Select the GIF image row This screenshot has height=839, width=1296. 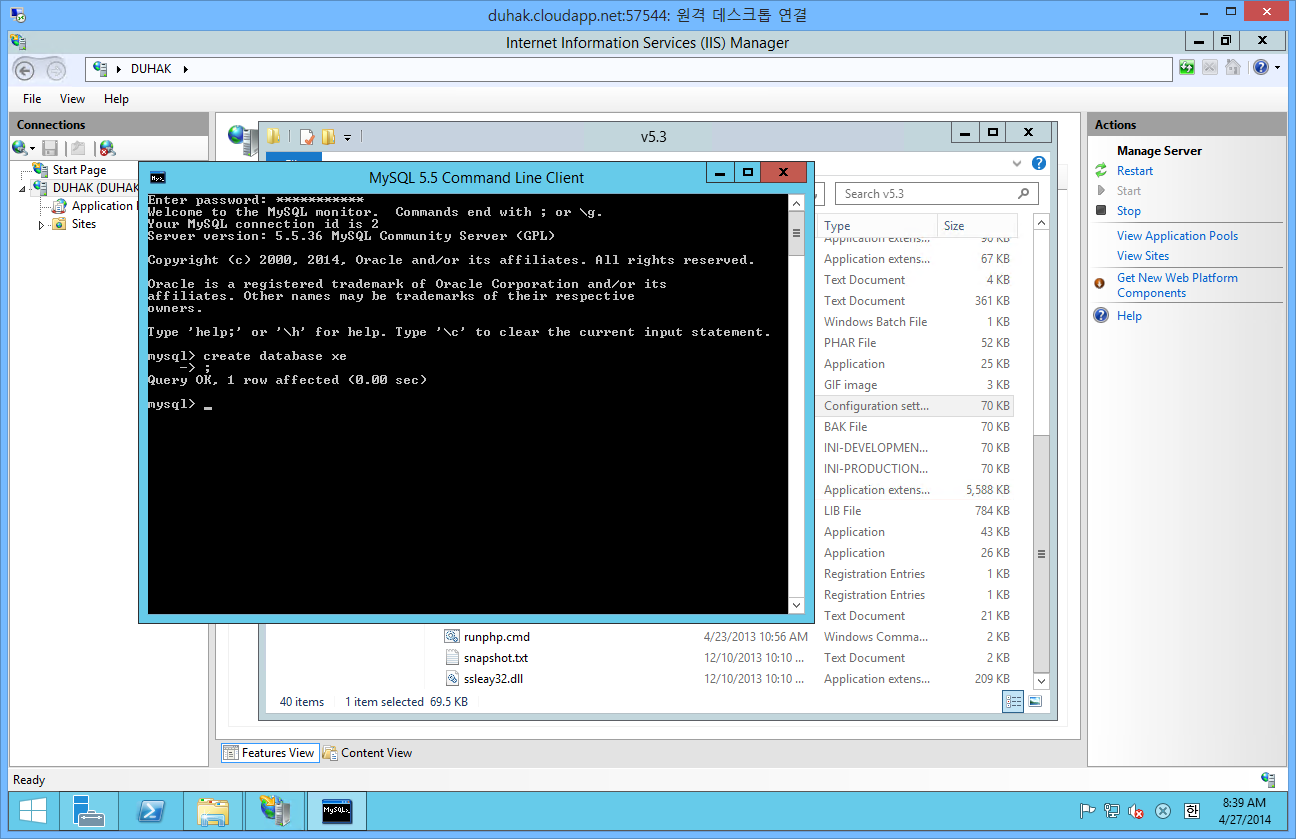tap(917, 385)
